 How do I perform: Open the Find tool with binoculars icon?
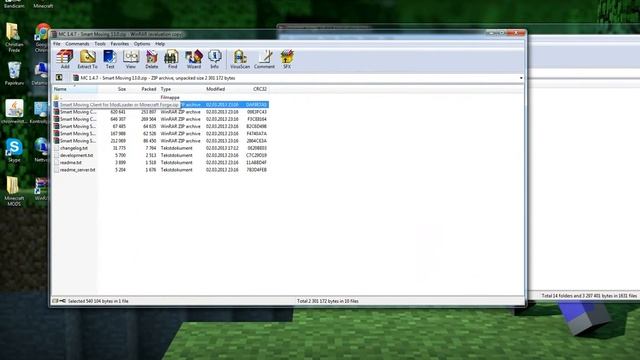click(172, 59)
